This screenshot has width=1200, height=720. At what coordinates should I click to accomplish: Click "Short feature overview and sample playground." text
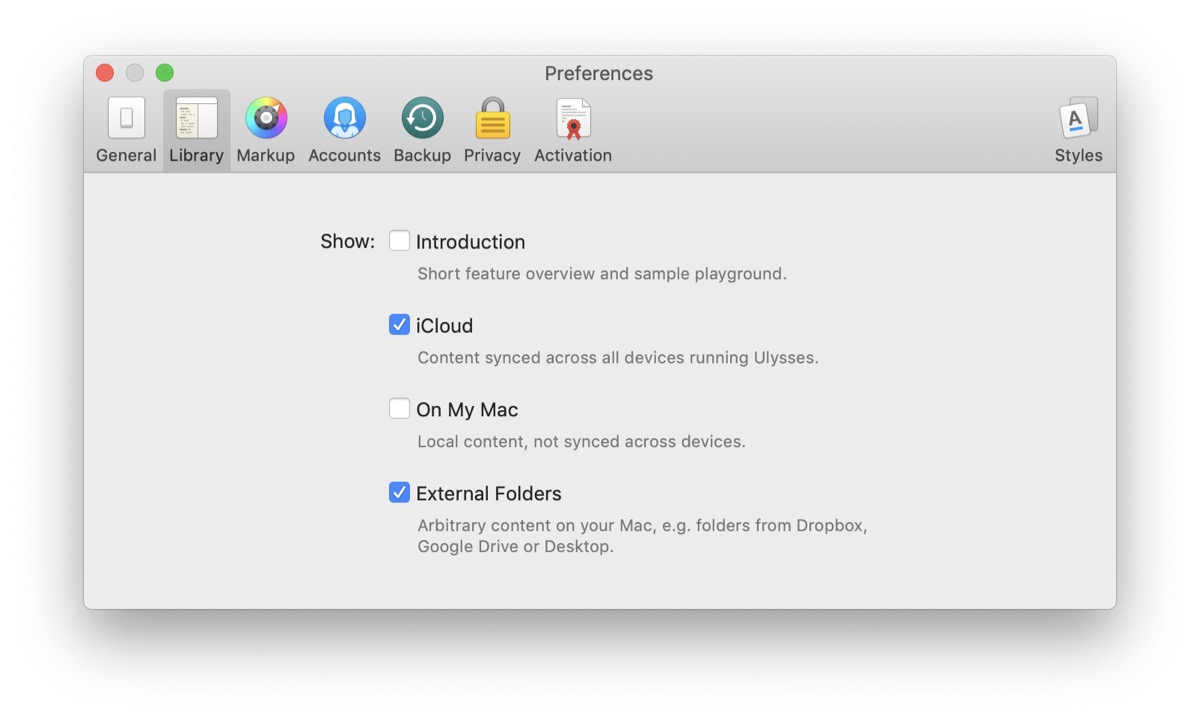click(602, 274)
